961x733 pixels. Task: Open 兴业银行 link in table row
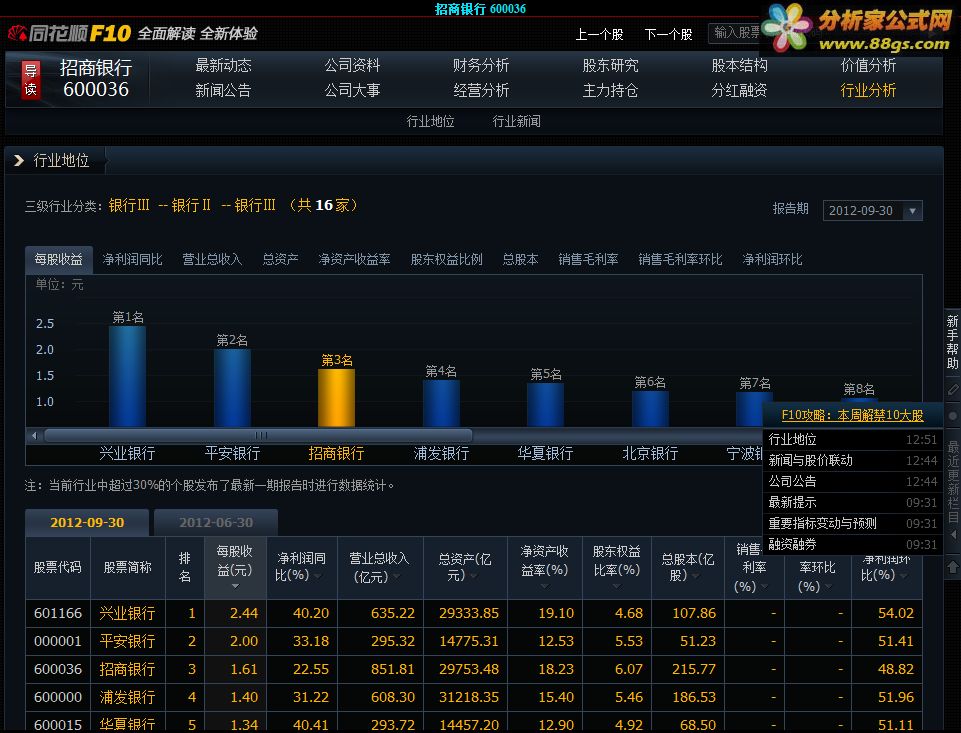pyautogui.click(x=127, y=613)
